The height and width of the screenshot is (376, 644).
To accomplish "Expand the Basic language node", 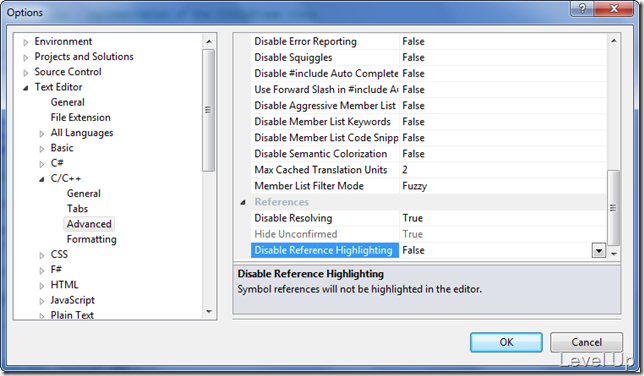I will (x=41, y=149).
